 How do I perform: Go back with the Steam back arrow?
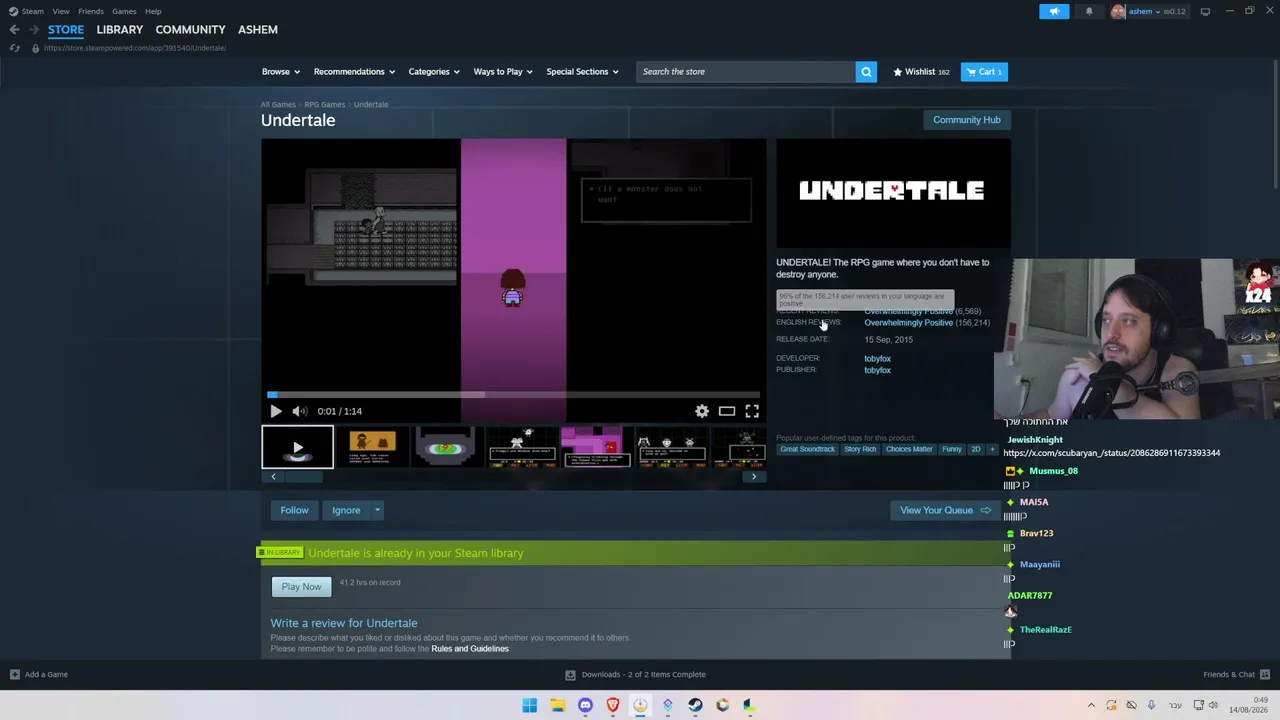(14, 29)
